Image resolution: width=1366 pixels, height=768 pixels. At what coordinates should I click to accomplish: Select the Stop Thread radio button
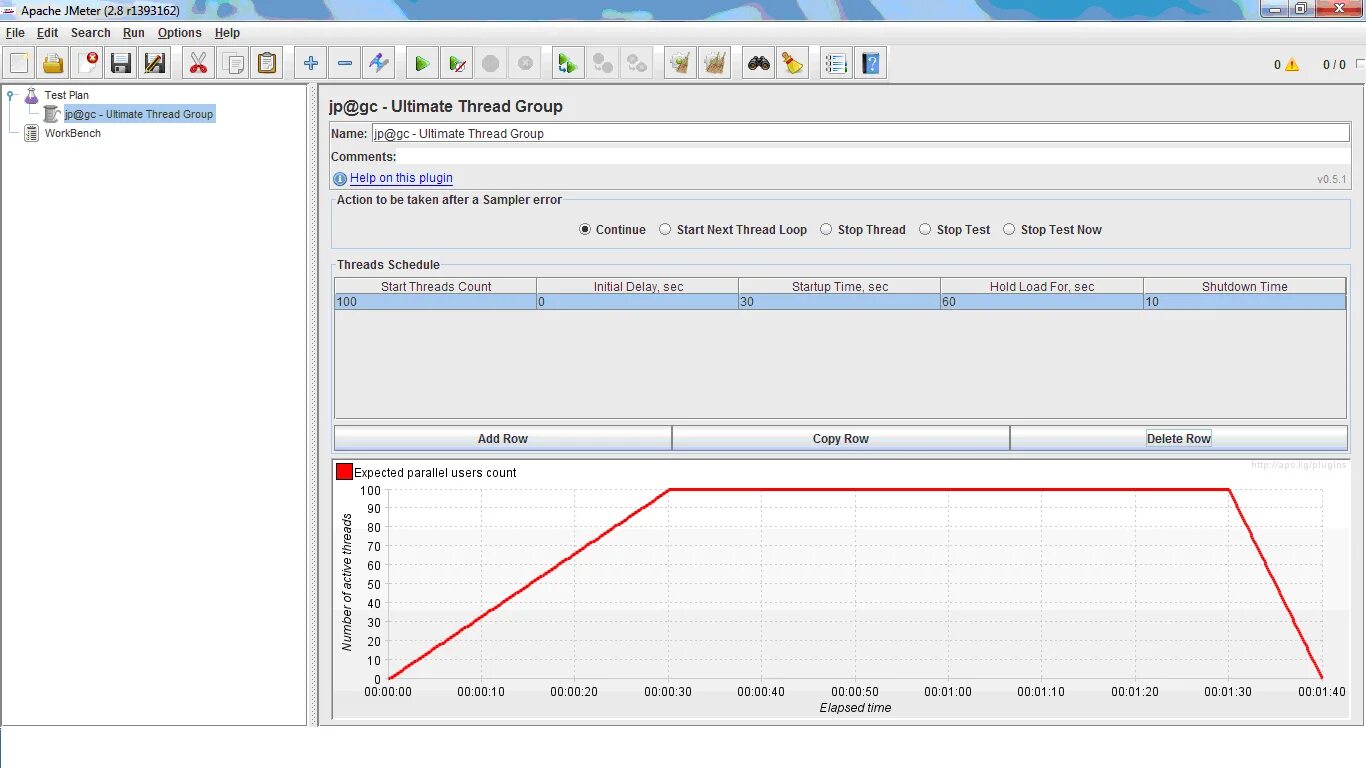[x=826, y=229]
